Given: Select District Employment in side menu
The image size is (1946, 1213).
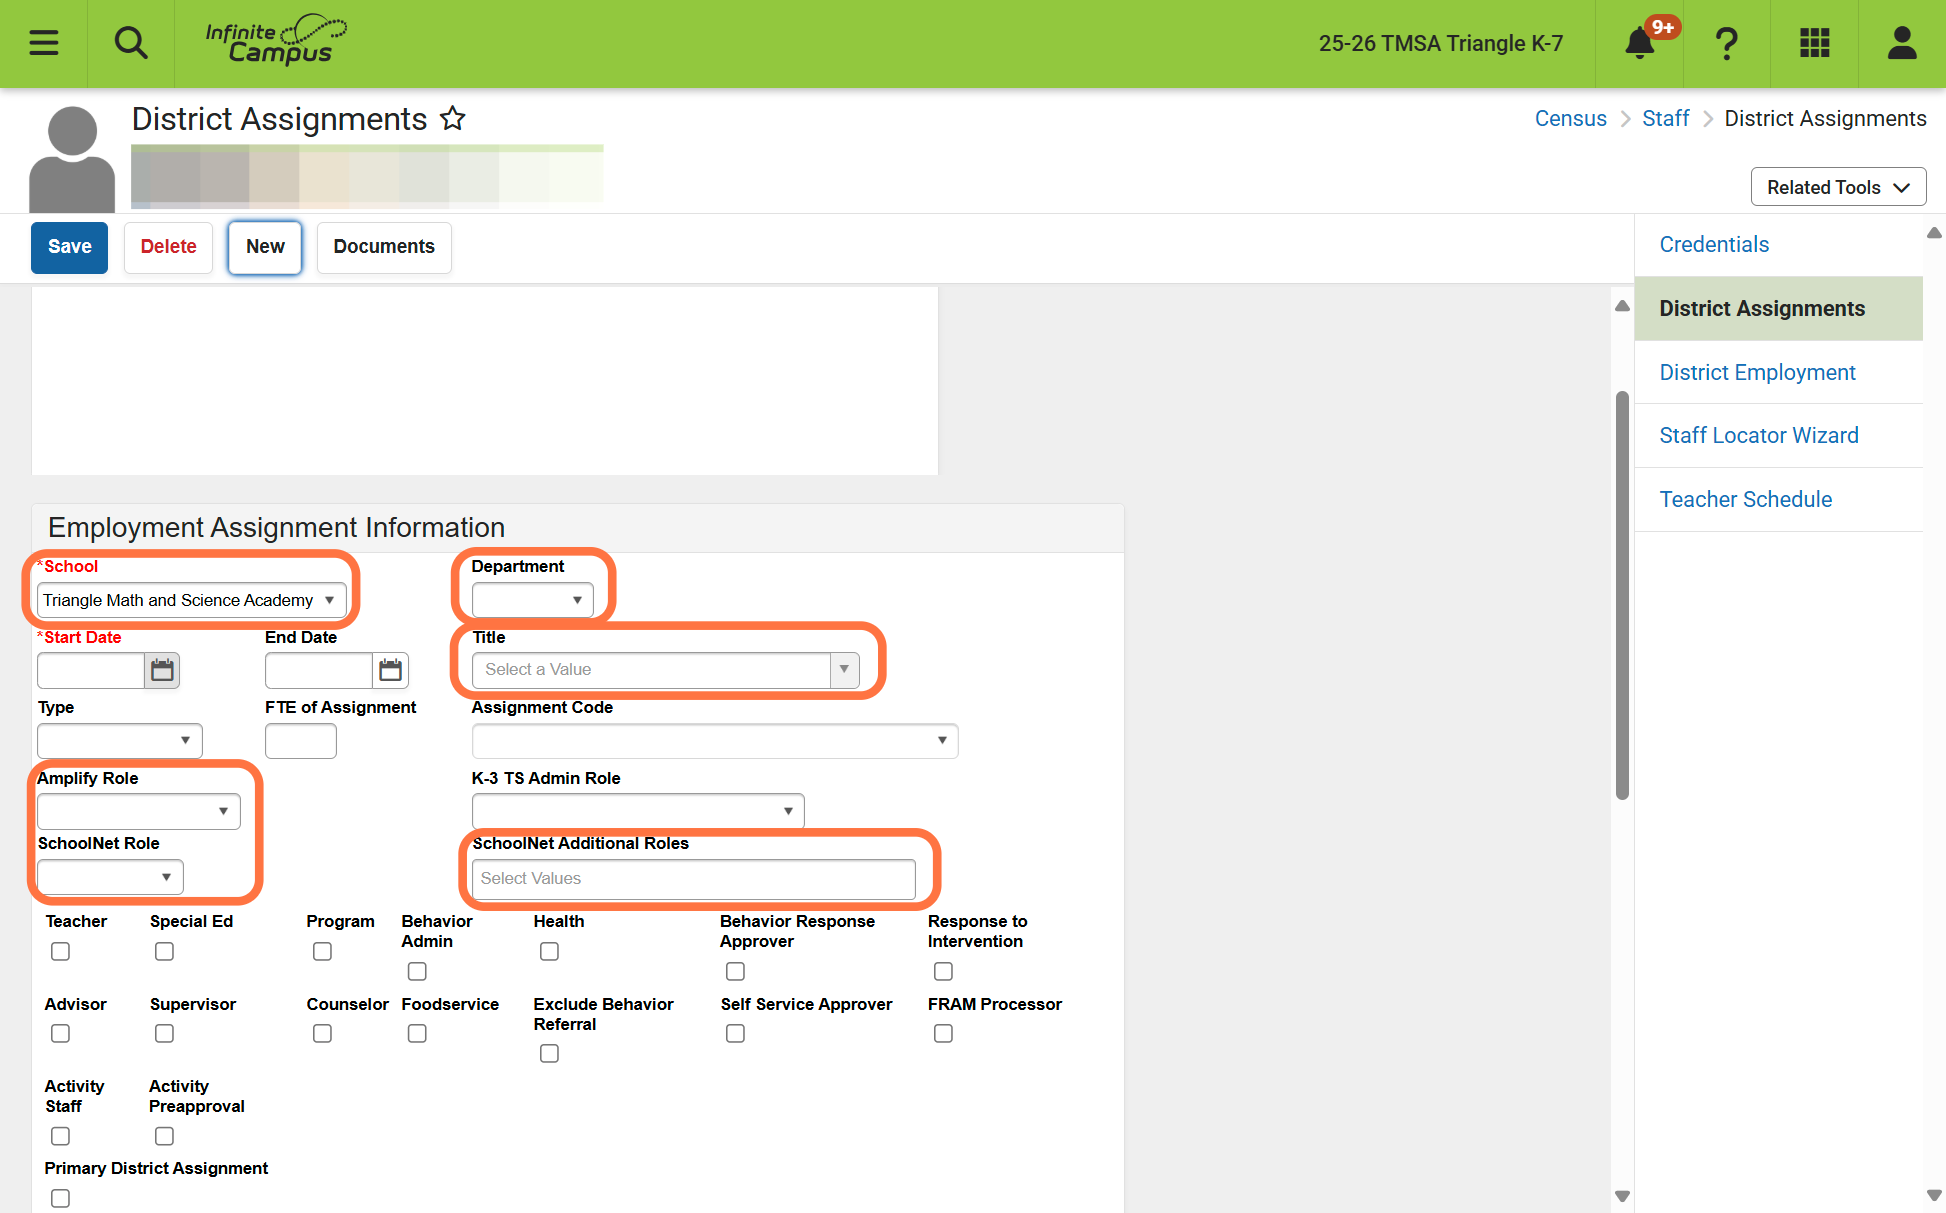Looking at the screenshot, I should coord(1757,372).
